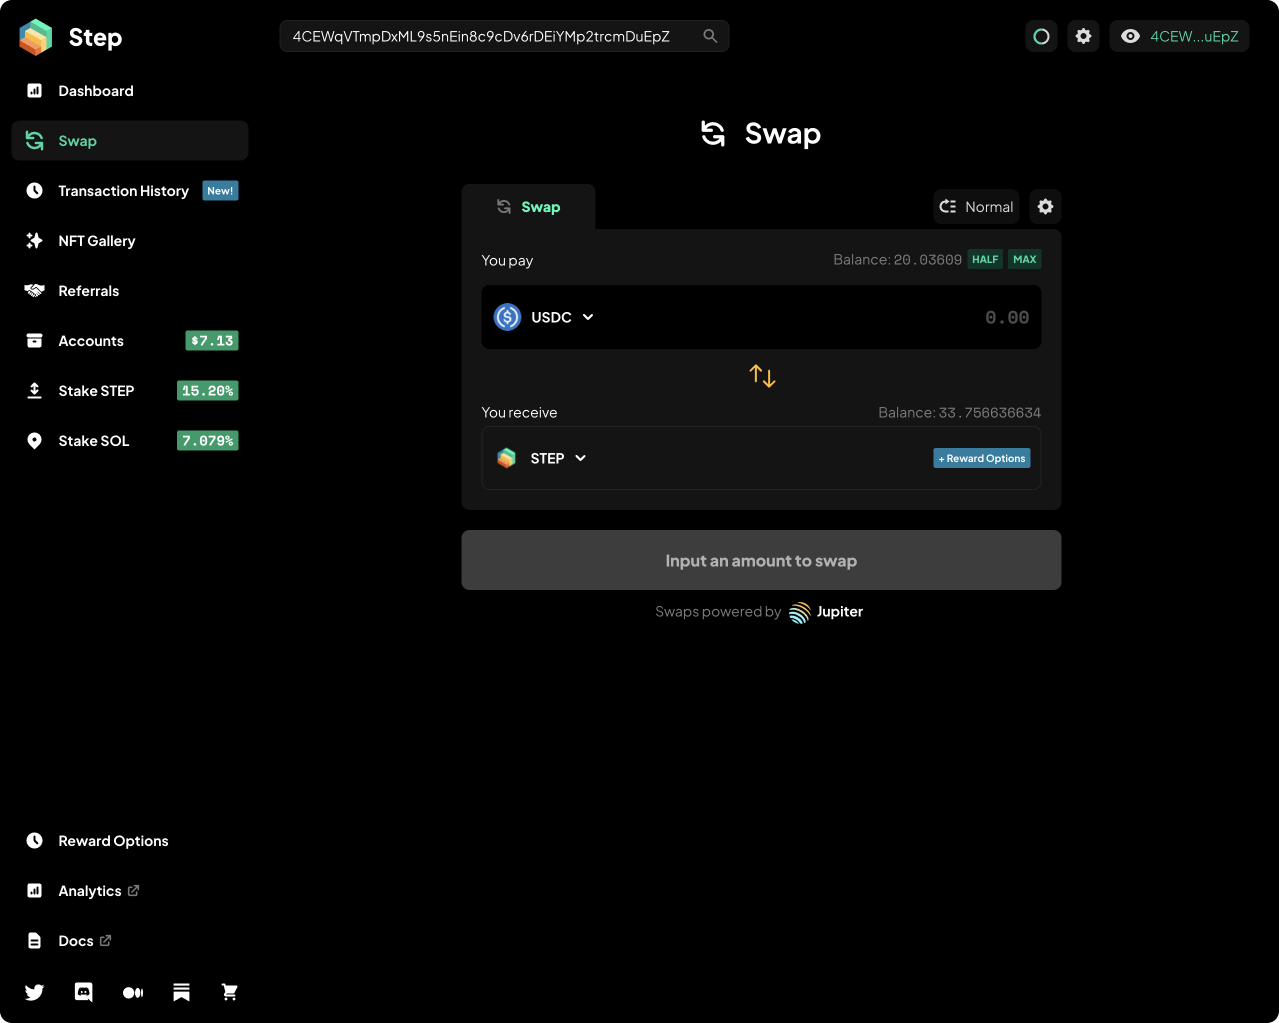Toggle the eye watch-mode wallet button
This screenshot has width=1279, height=1023.
[x=1179, y=36]
